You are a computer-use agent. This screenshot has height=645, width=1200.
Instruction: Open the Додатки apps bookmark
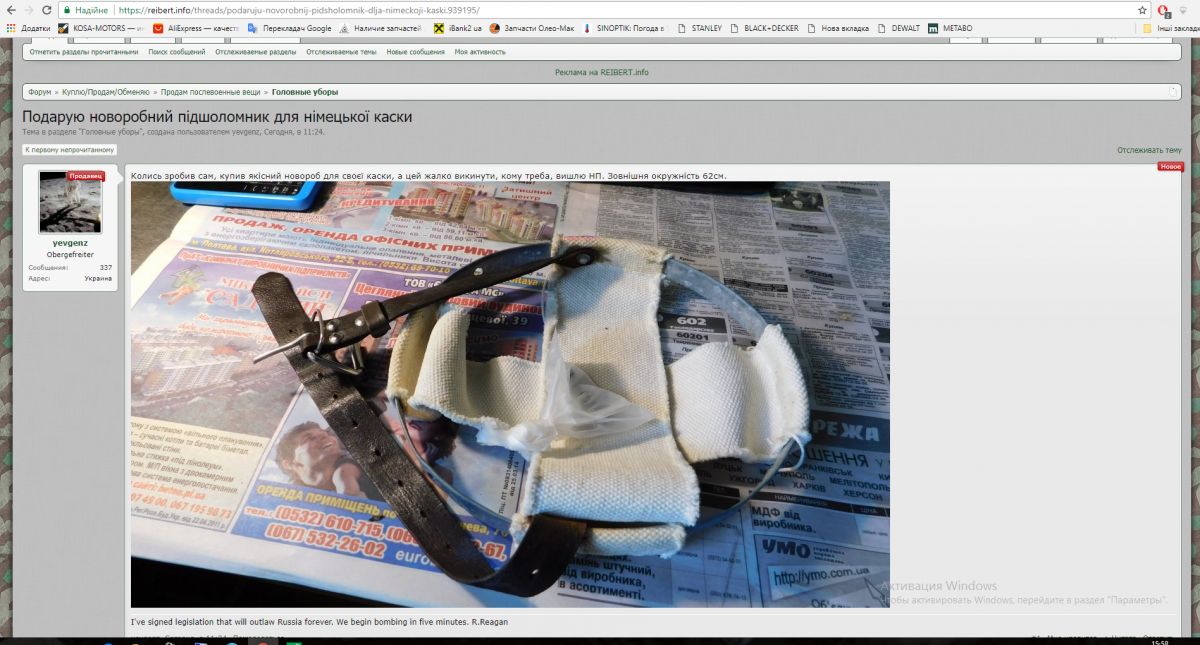click(28, 28)
